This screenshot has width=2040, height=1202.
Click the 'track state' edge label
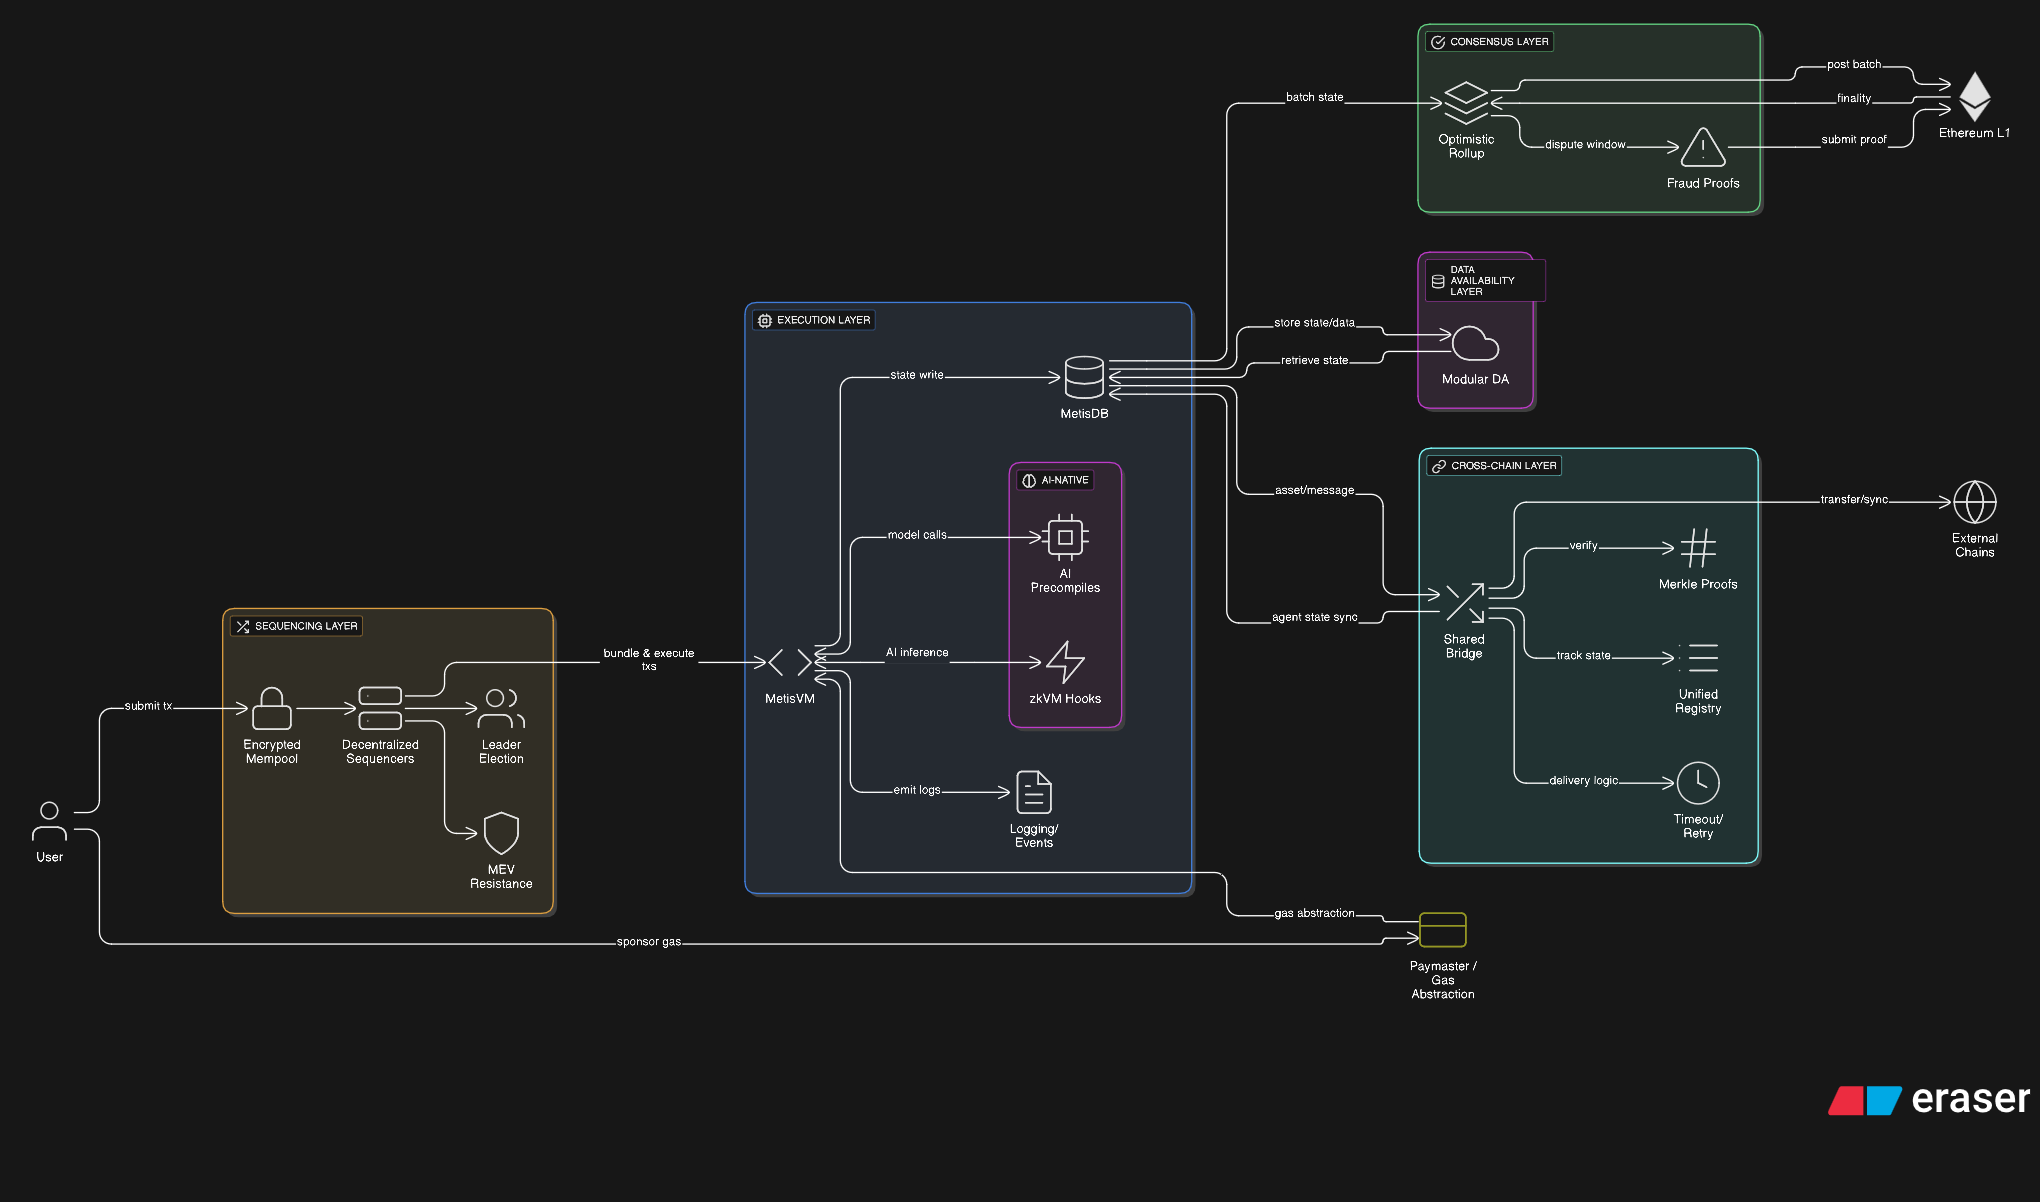1584,656
